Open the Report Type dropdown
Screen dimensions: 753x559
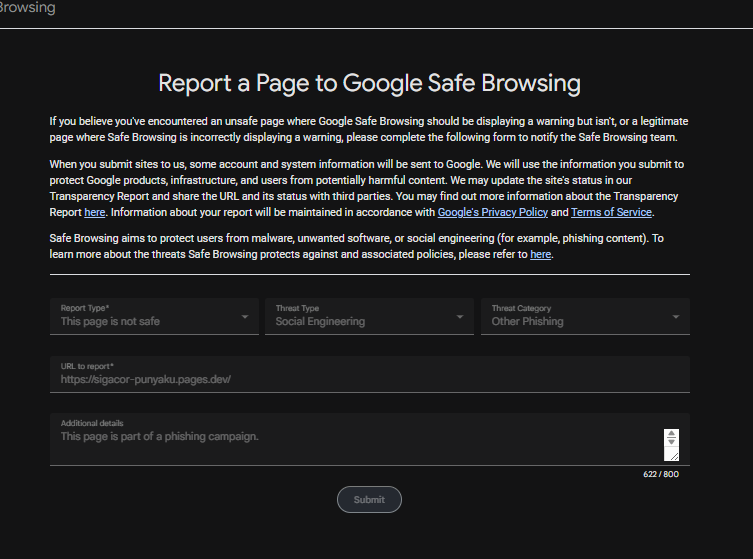pyautogui.click(x=154, y=316)
